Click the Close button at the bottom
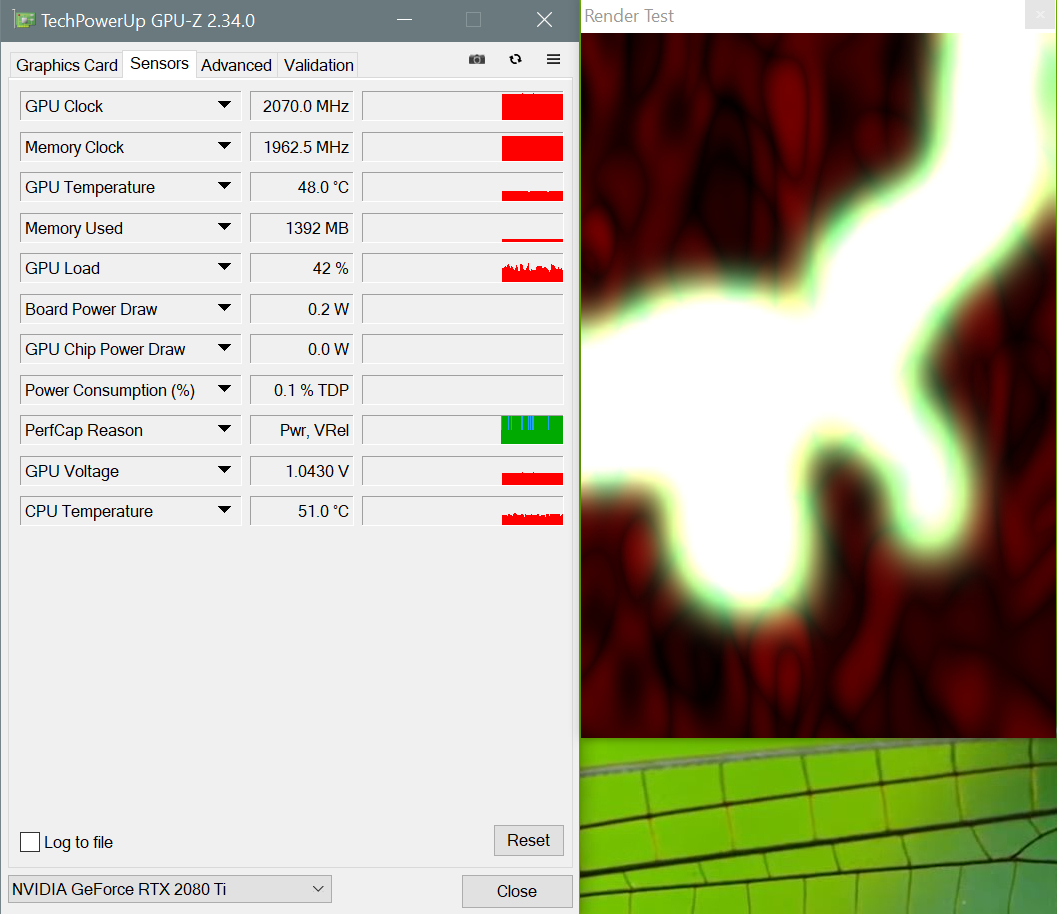 (x=517, y=891)
